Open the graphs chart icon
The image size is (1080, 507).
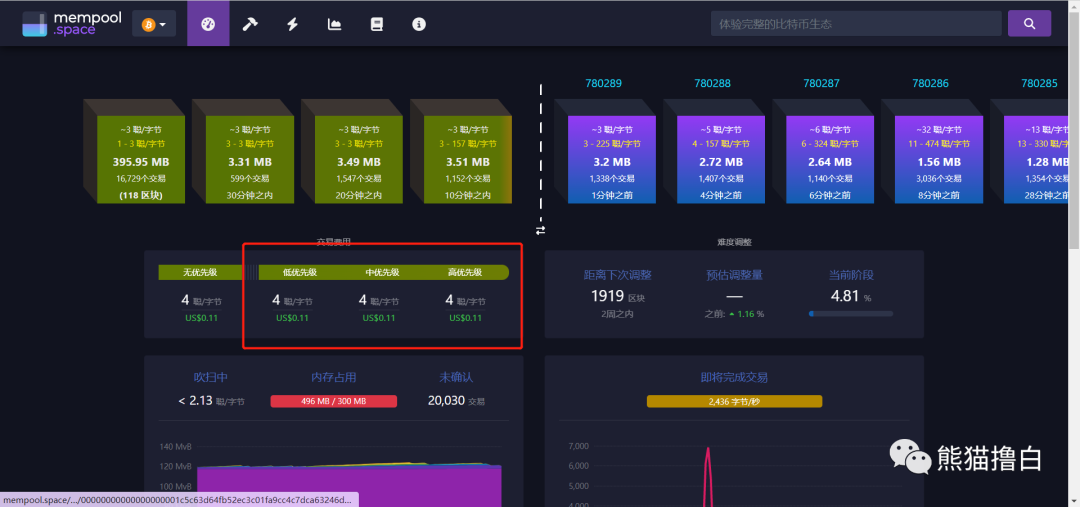334,24
